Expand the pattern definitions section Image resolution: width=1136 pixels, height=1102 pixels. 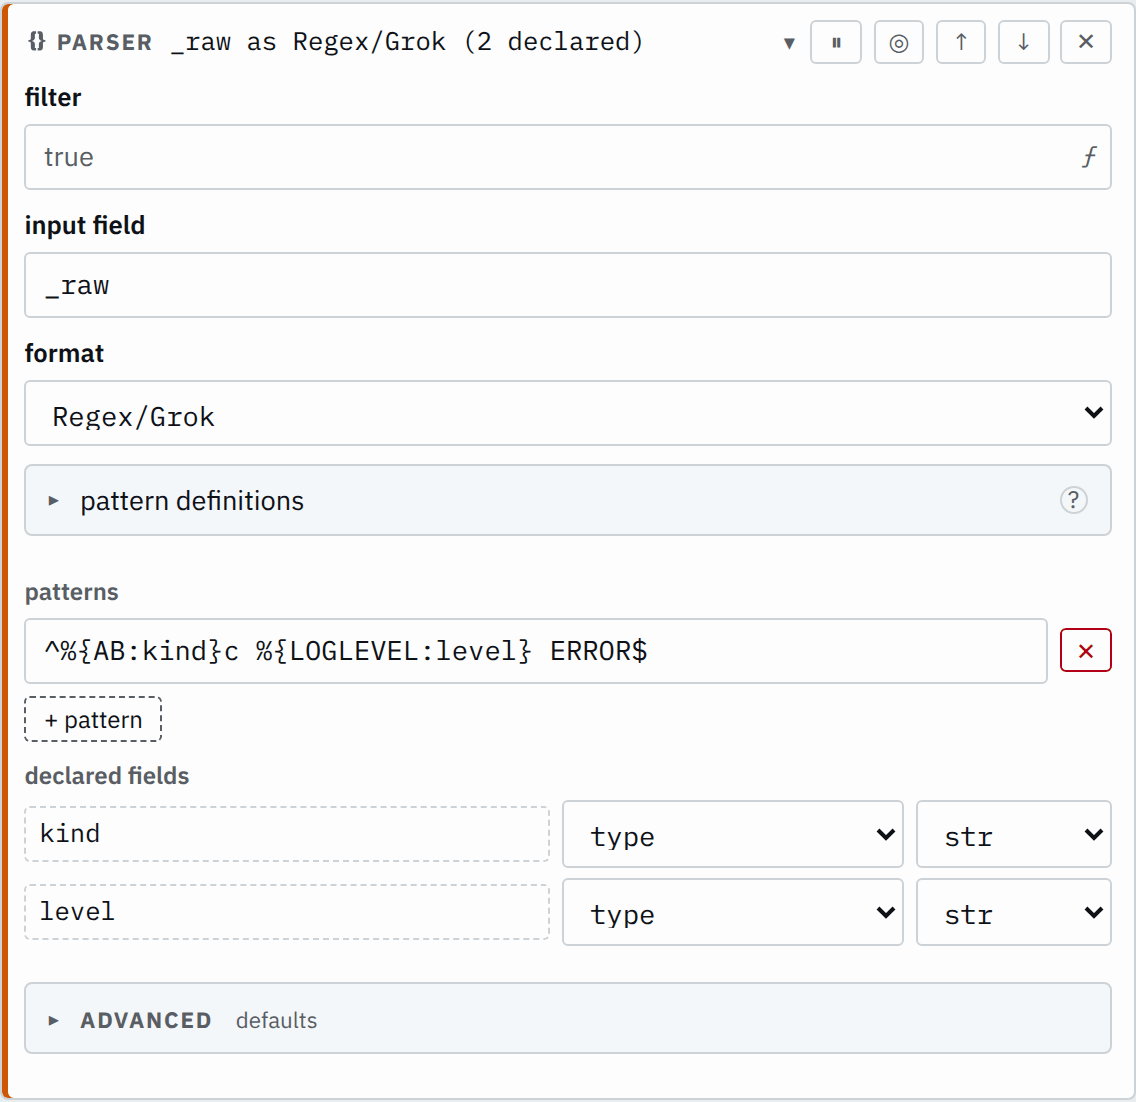click(567, 500)
